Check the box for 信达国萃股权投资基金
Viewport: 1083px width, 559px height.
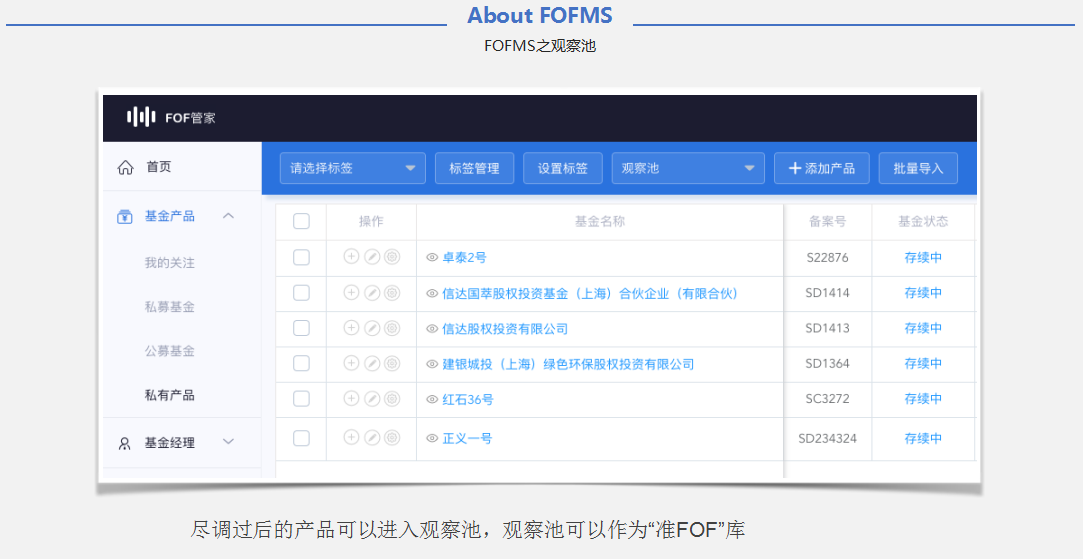(x=301, y=293)
